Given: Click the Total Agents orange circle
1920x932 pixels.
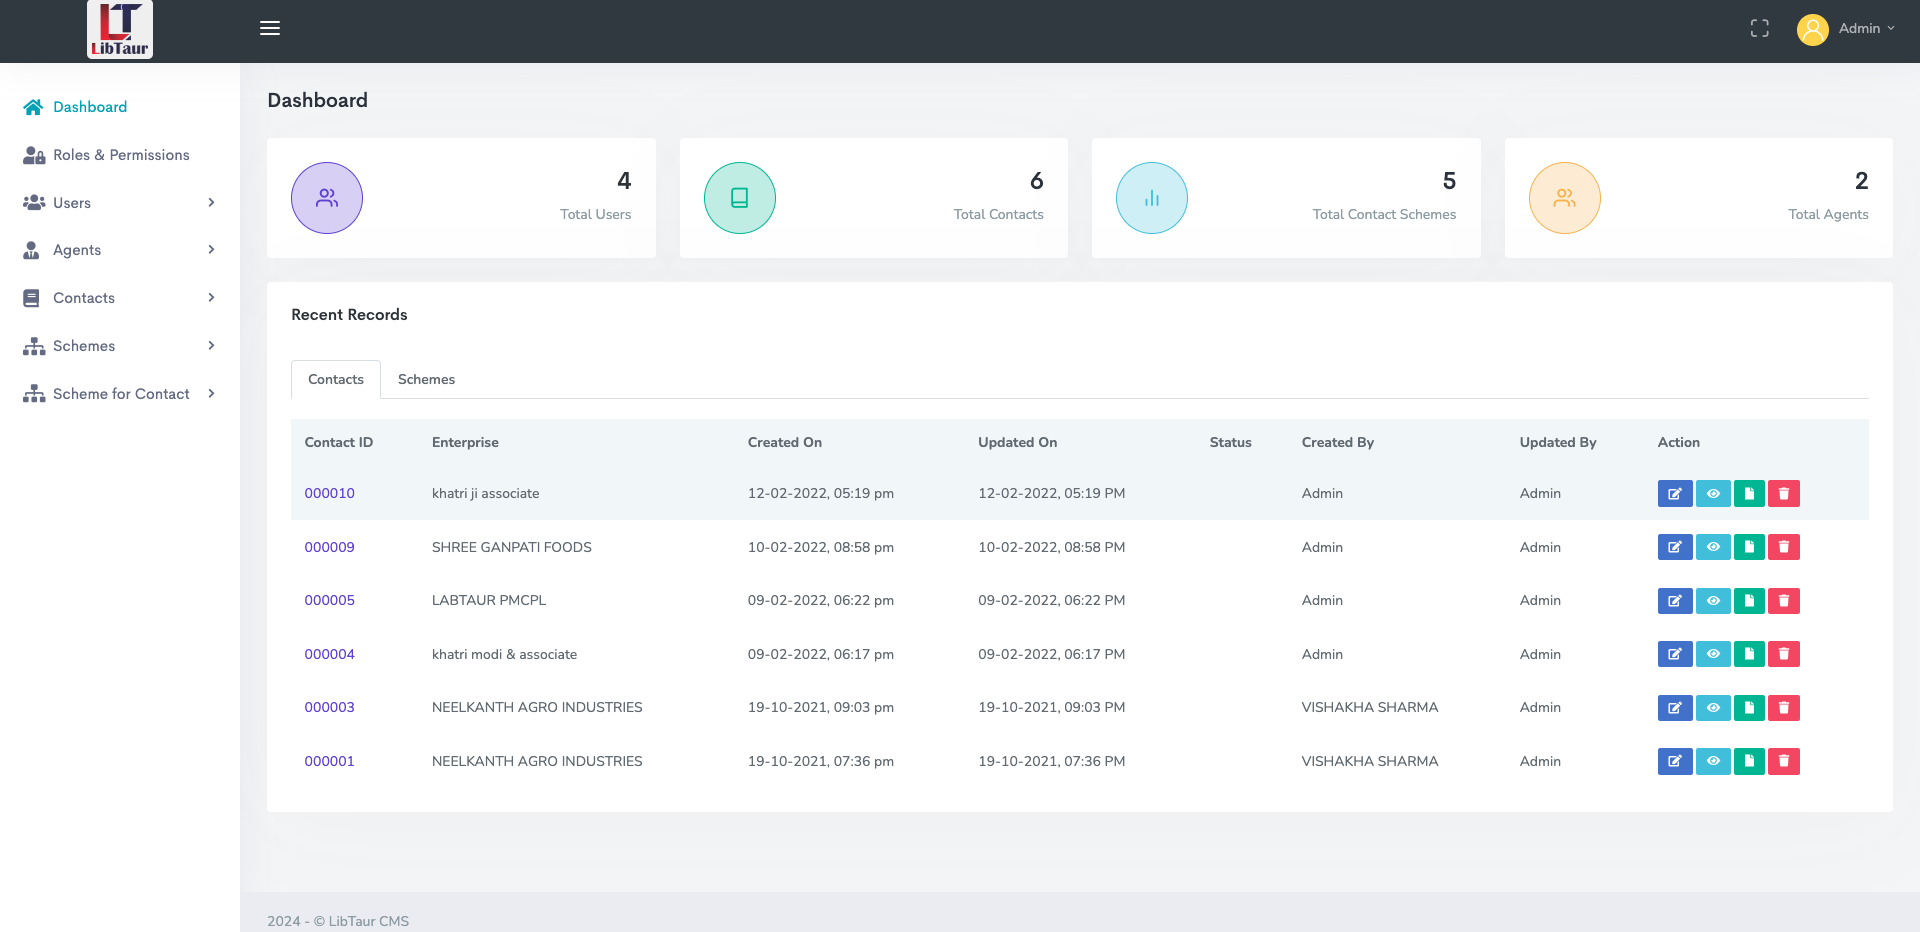Looking at the screenshot, I should (x=1564, y=198).
